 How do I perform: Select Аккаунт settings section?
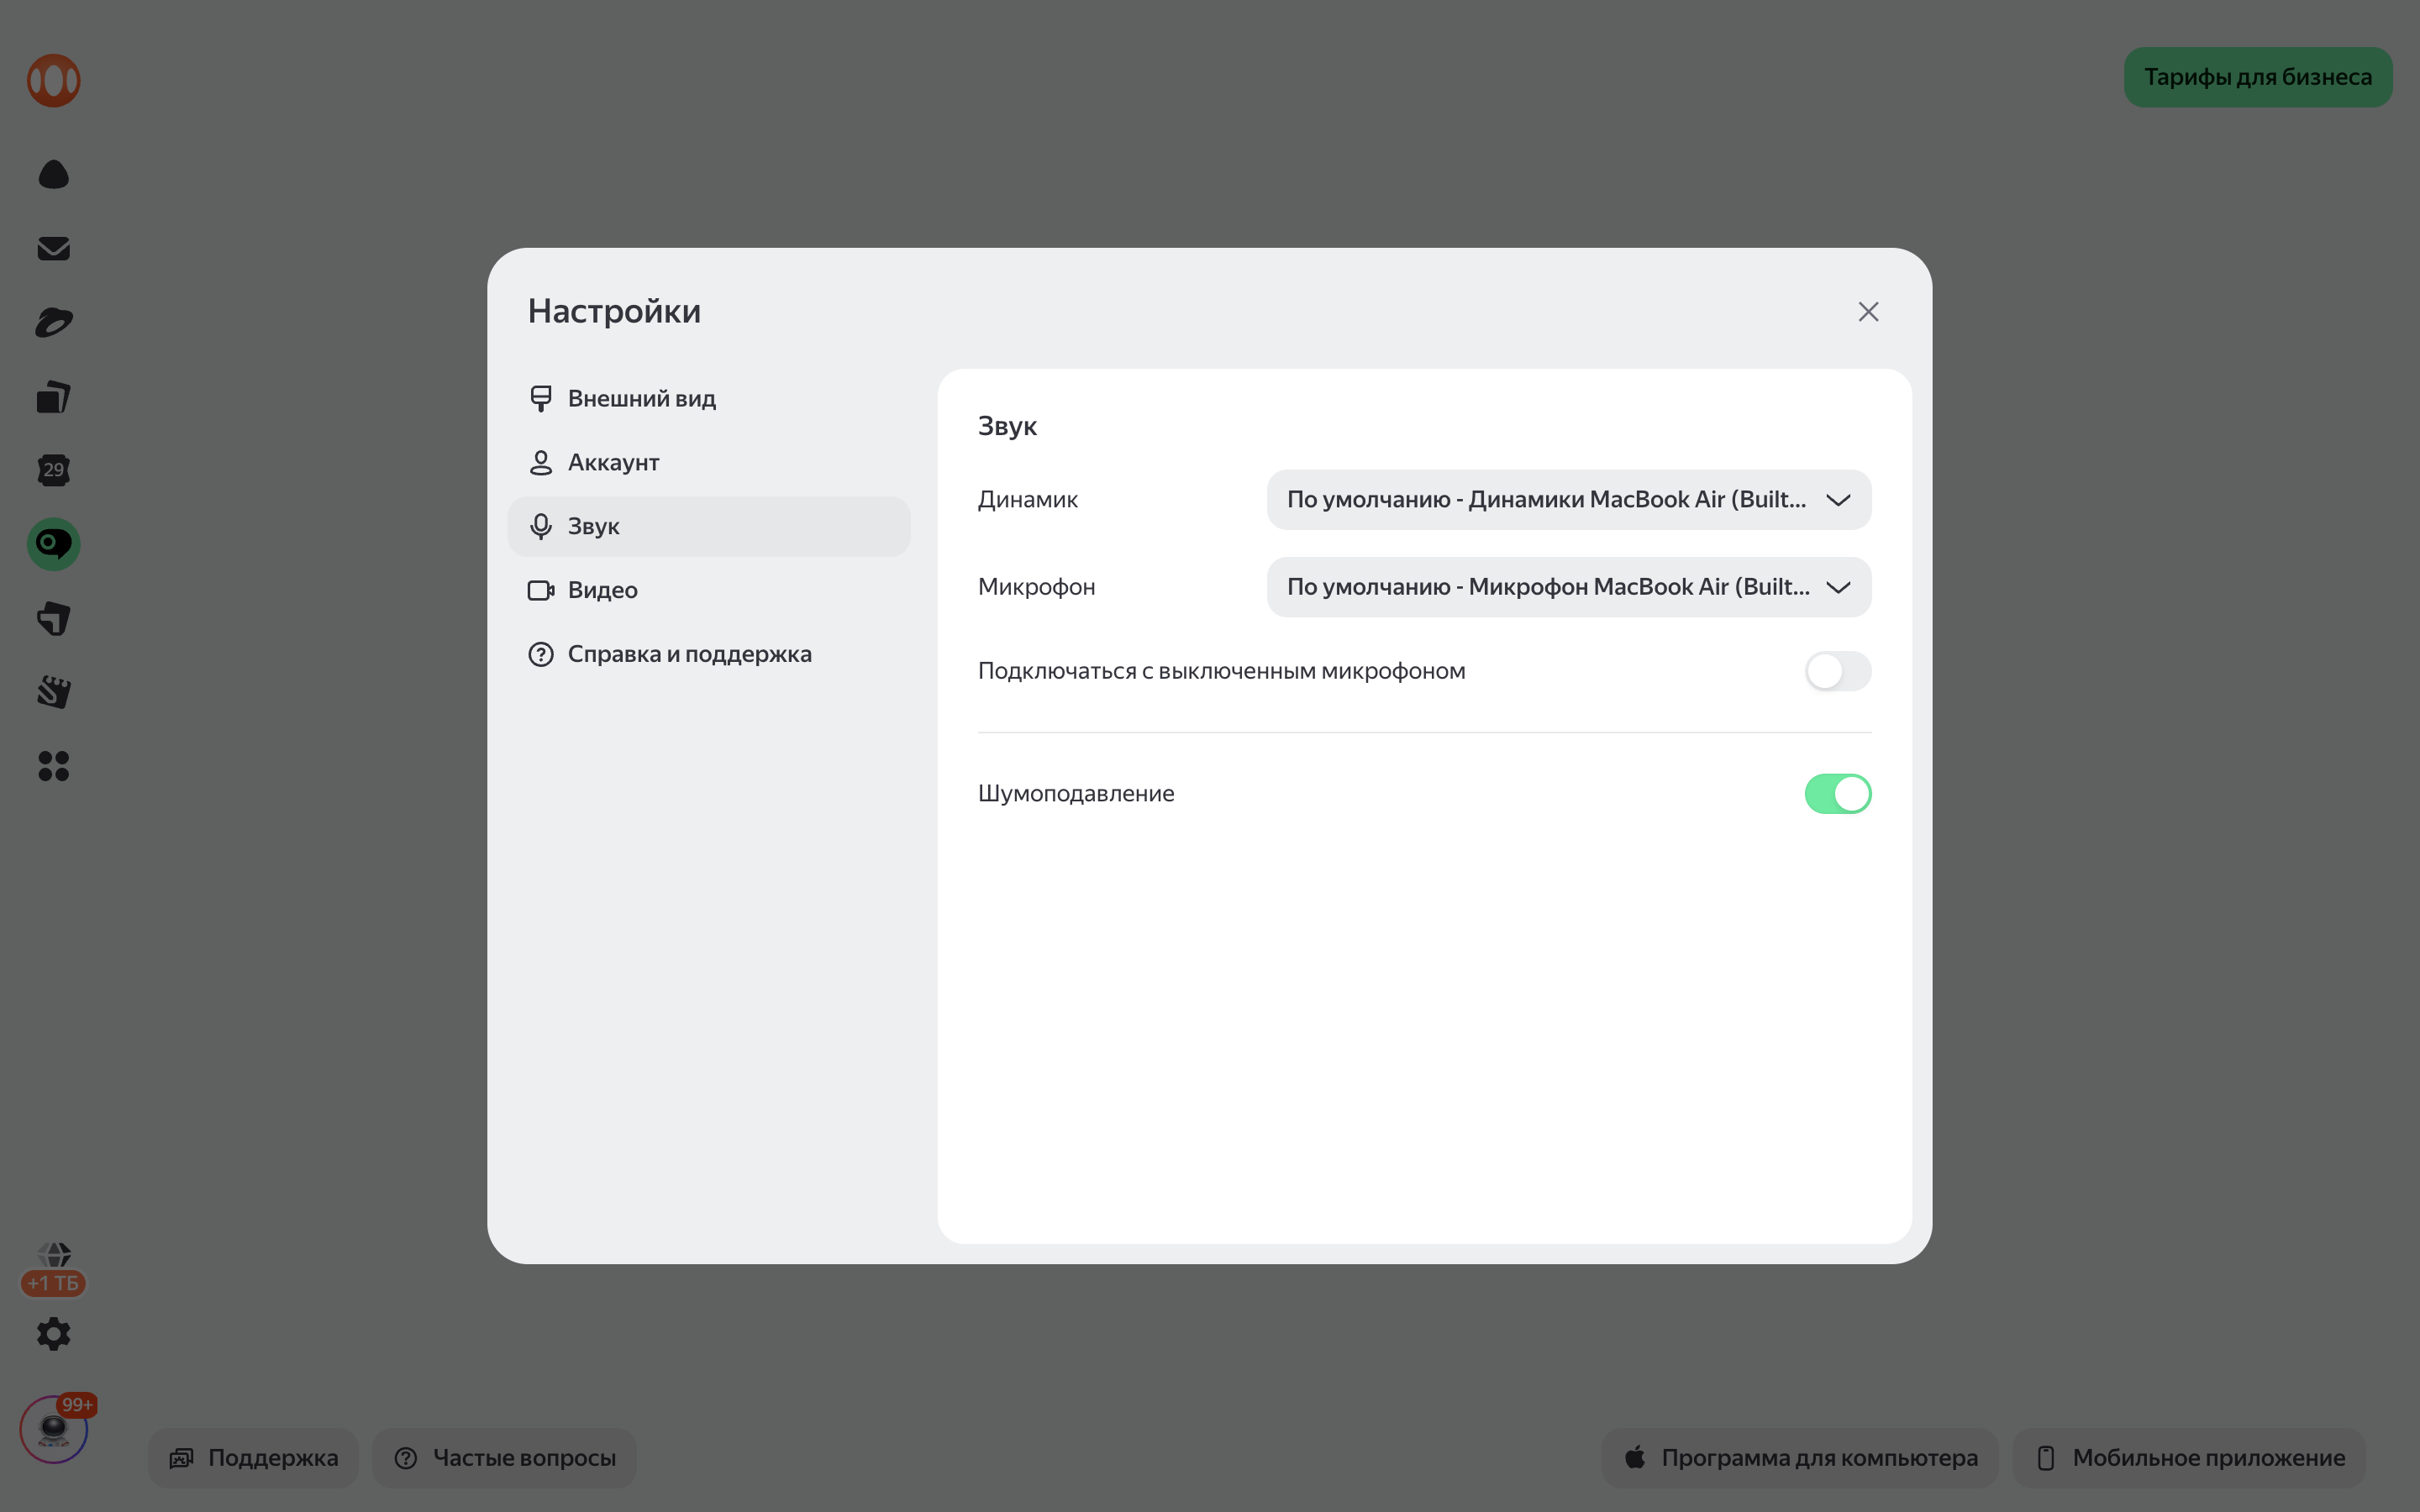click(x=709, y=463)
